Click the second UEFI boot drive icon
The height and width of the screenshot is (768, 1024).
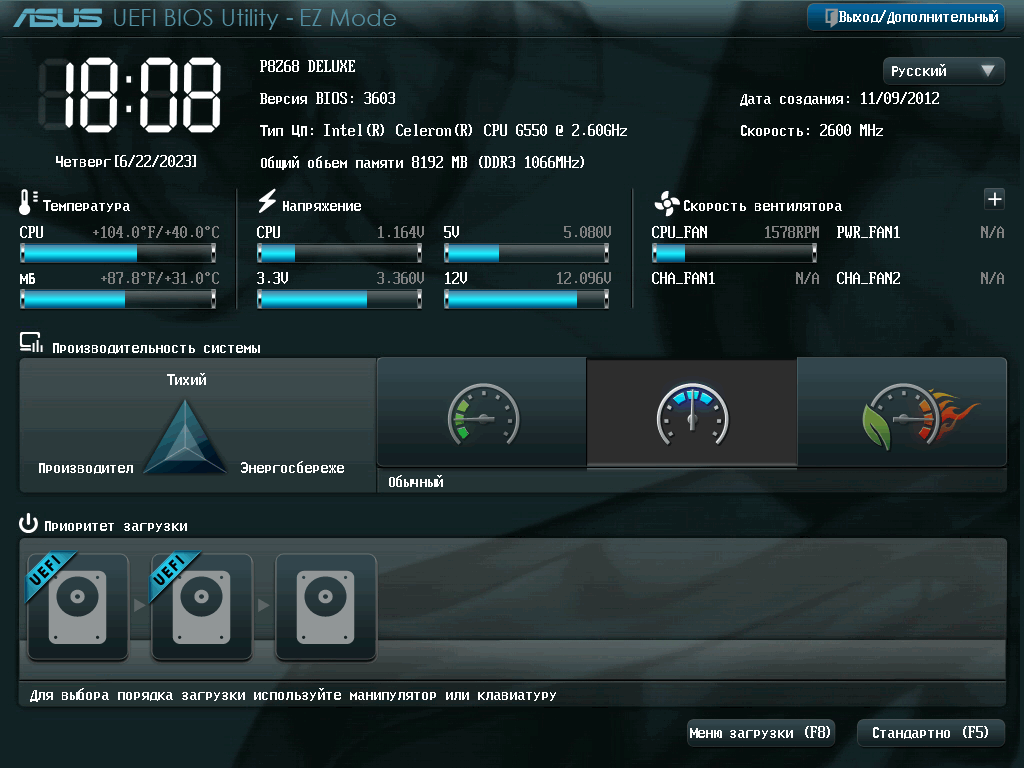click(x=202, y=607)
